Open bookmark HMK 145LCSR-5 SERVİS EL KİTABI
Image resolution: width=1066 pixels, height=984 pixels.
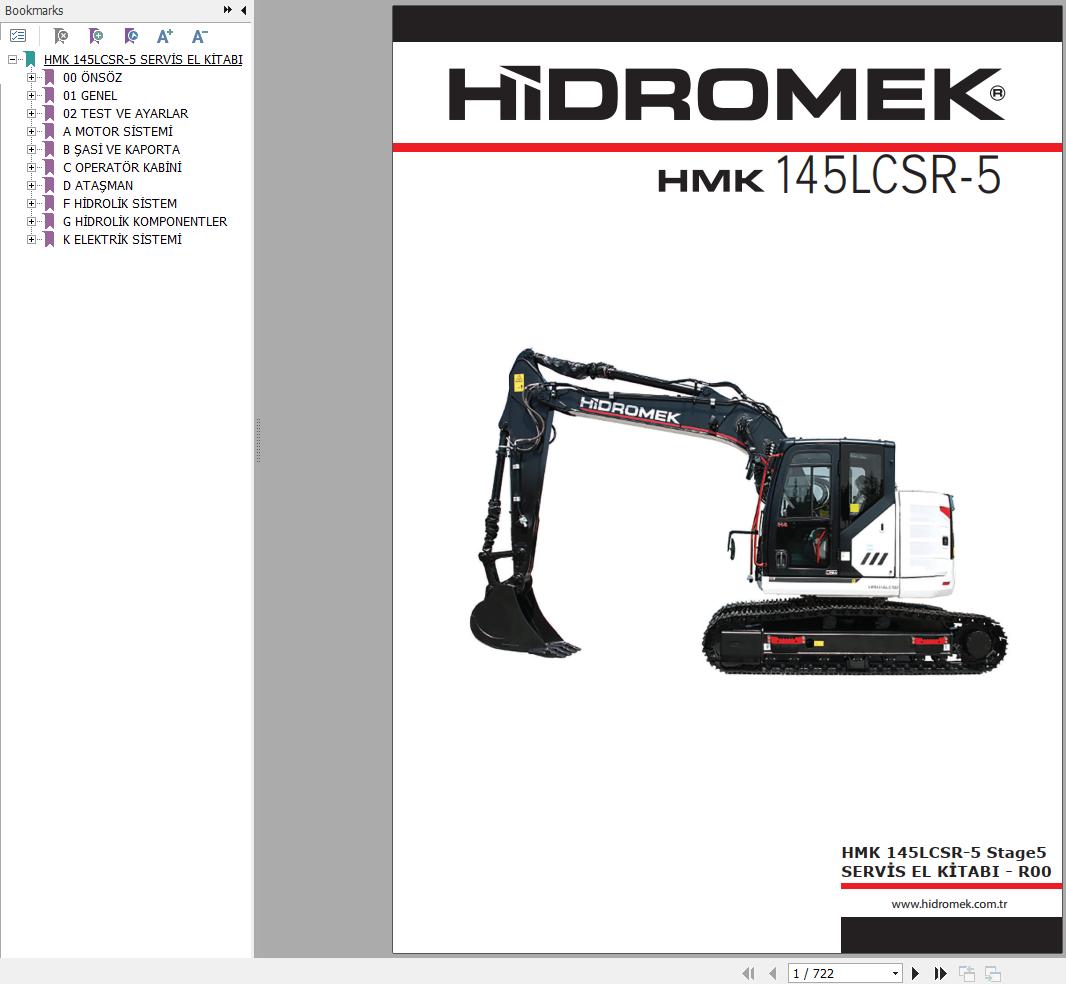pos(143,60)
